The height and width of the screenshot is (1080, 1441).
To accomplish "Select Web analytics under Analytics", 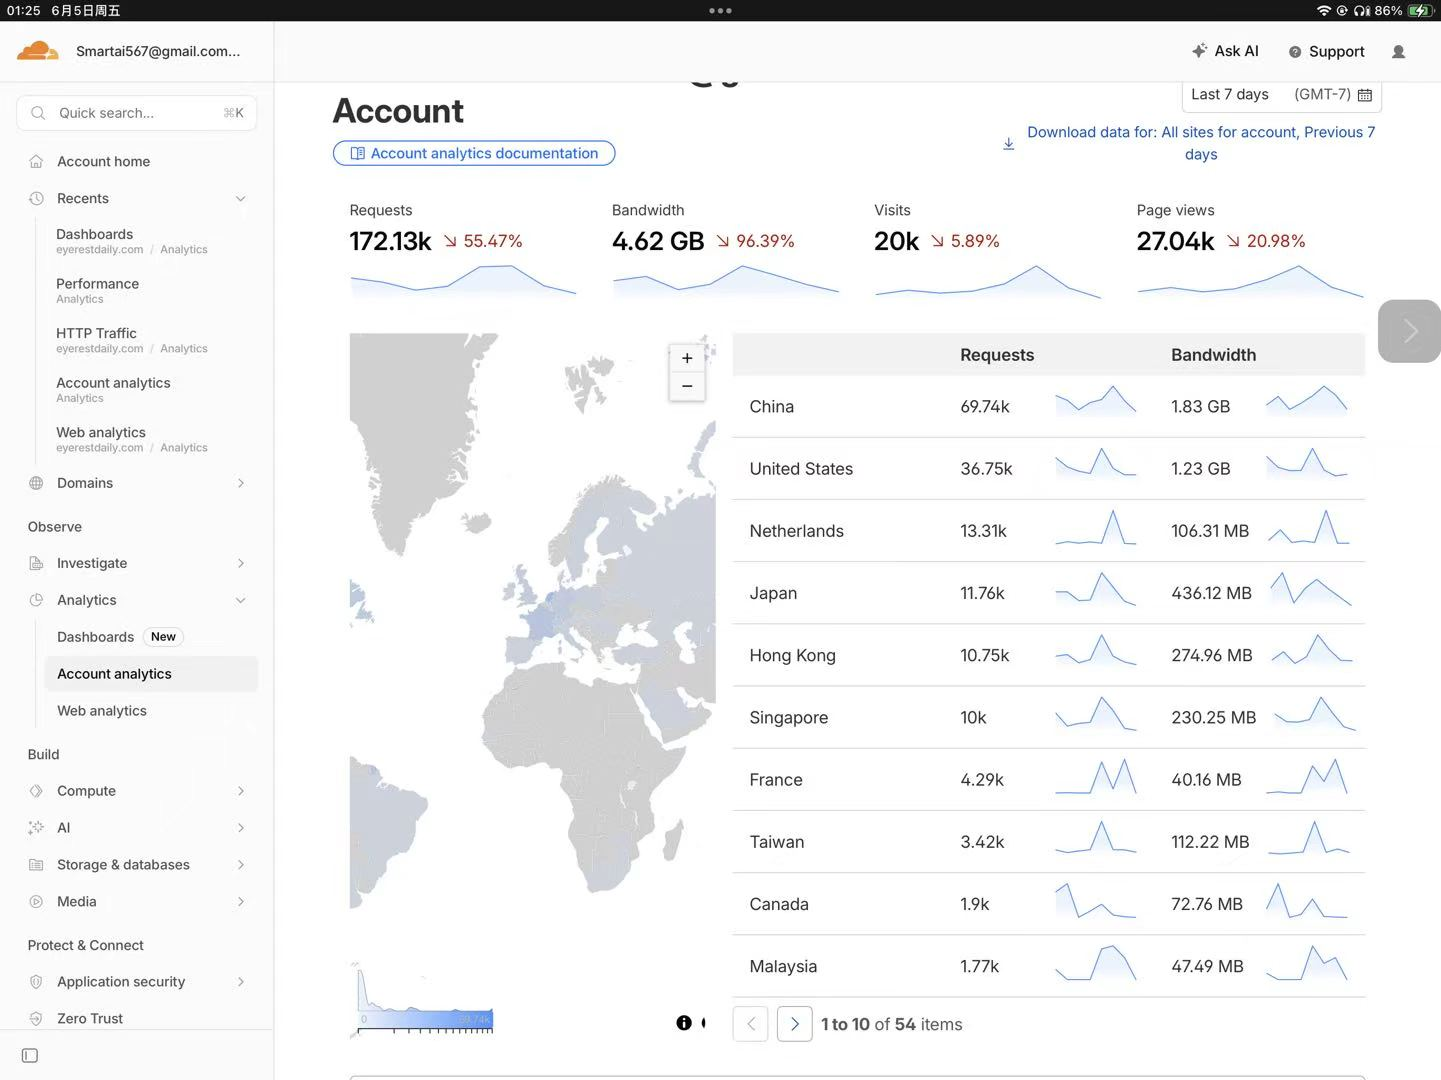I will [x=102, y=711].
